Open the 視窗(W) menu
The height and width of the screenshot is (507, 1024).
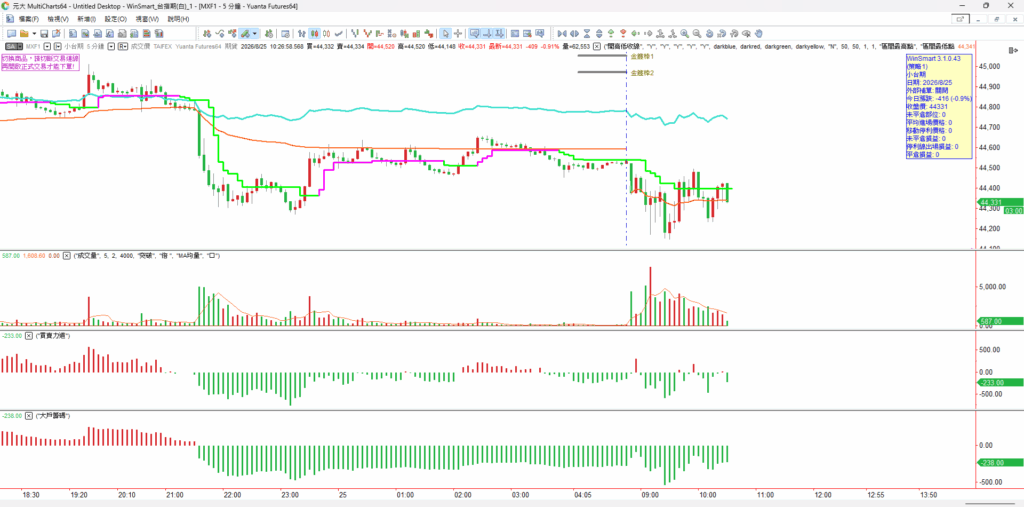[147, 20]
